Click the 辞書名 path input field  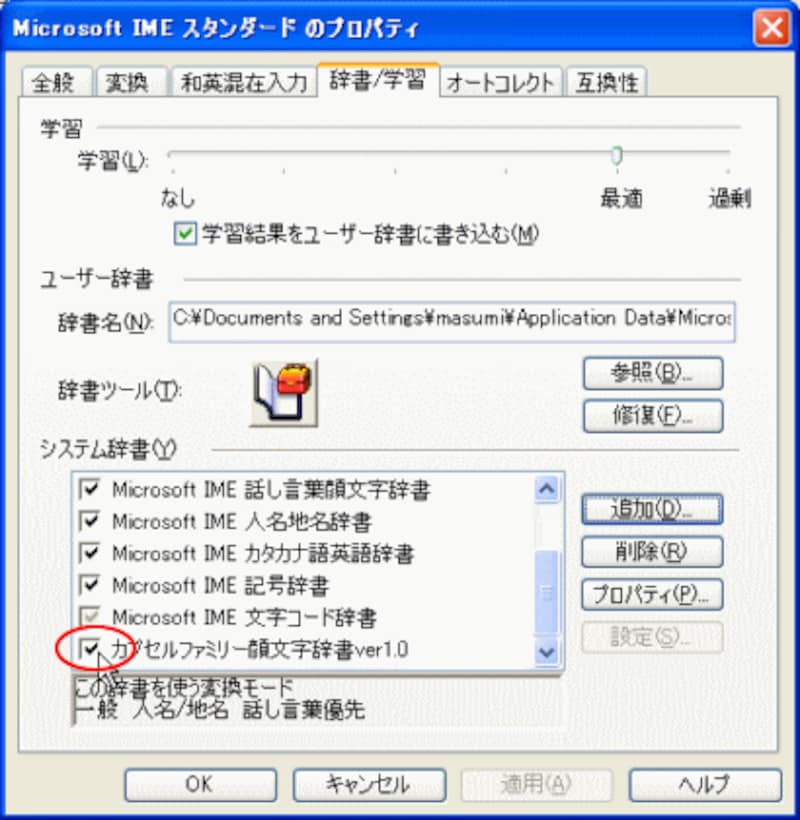tap(452, 321)
